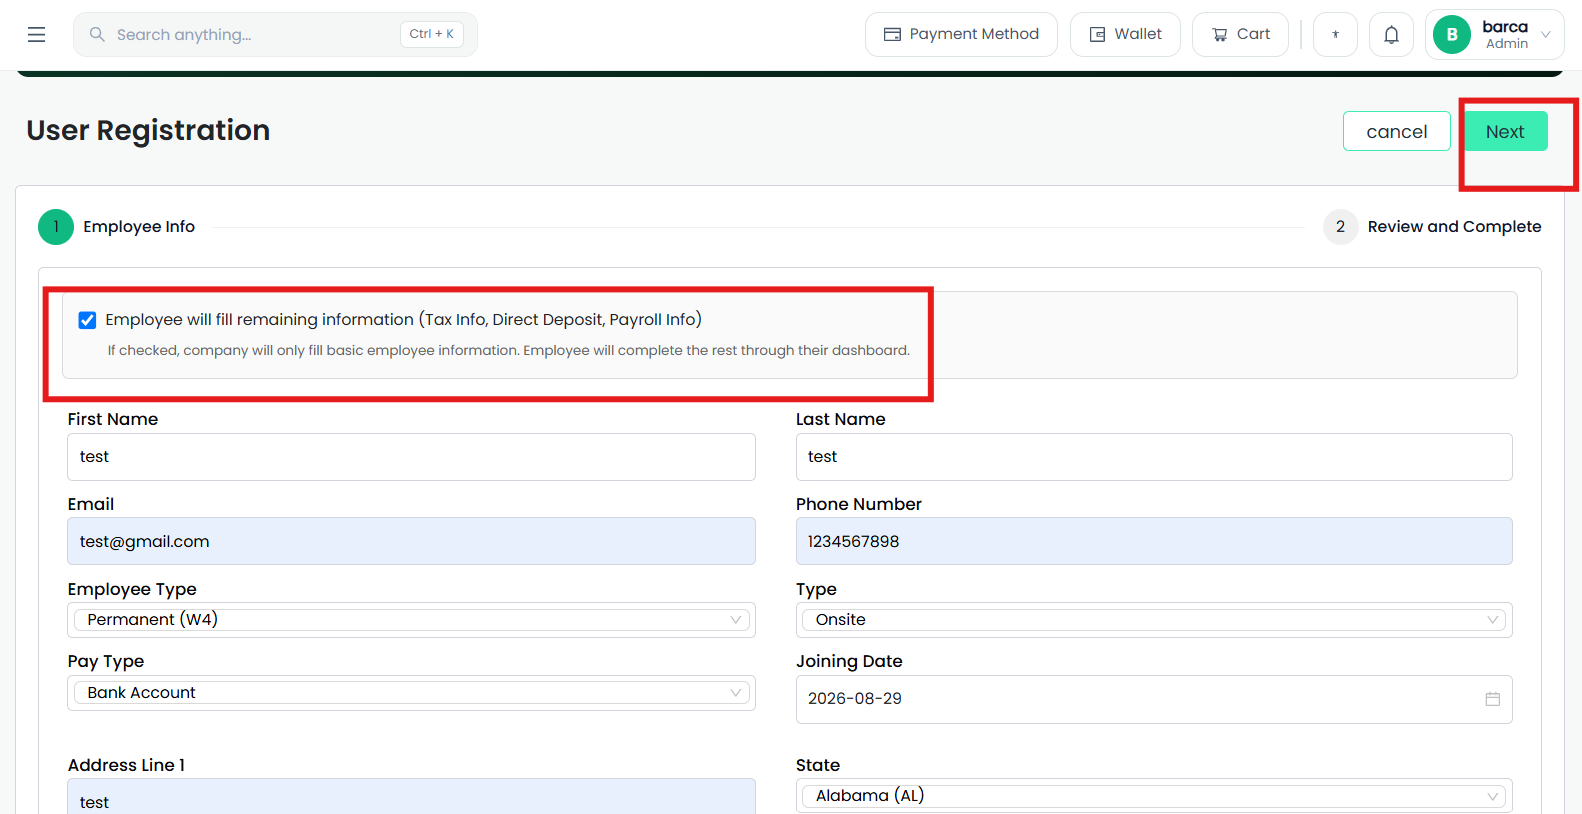Open notifications bell

(1391, 35)
